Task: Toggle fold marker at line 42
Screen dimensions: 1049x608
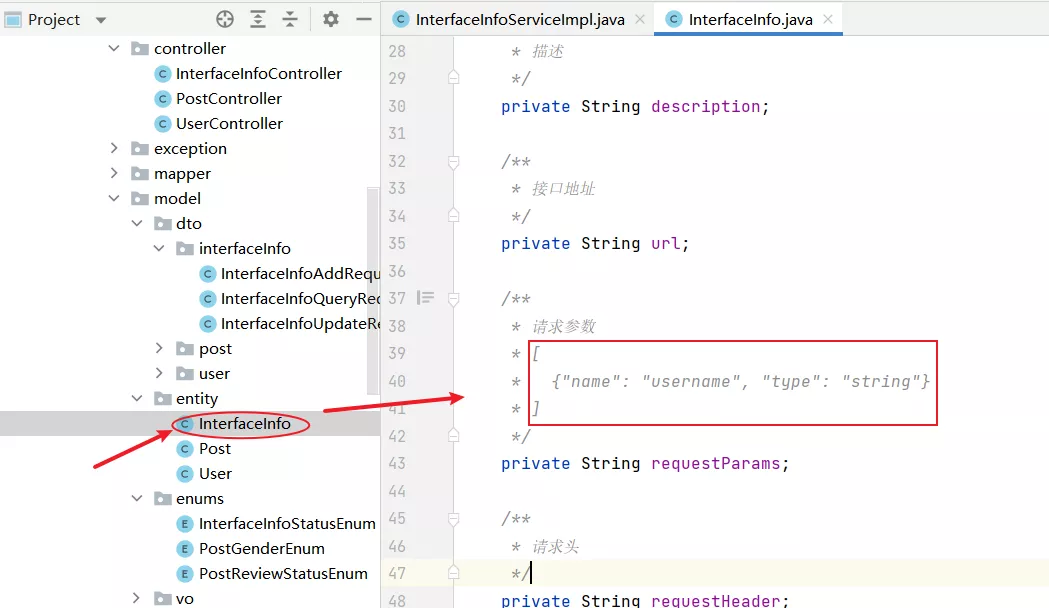Action: pos(454,435)
